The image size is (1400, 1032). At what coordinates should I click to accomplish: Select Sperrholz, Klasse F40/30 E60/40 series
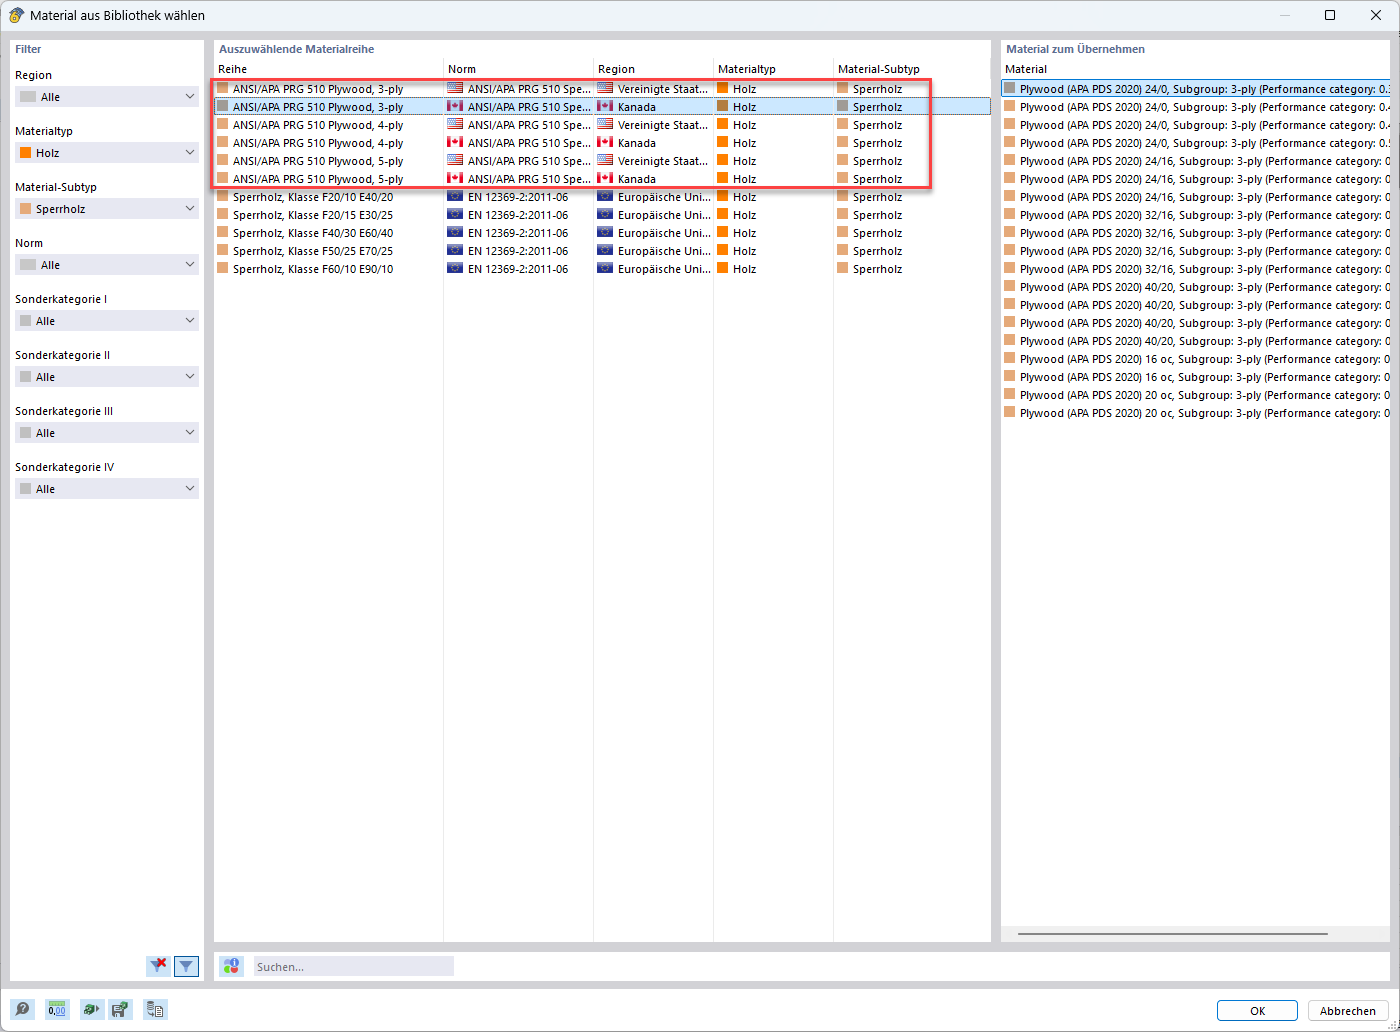[x=602, y=233]
